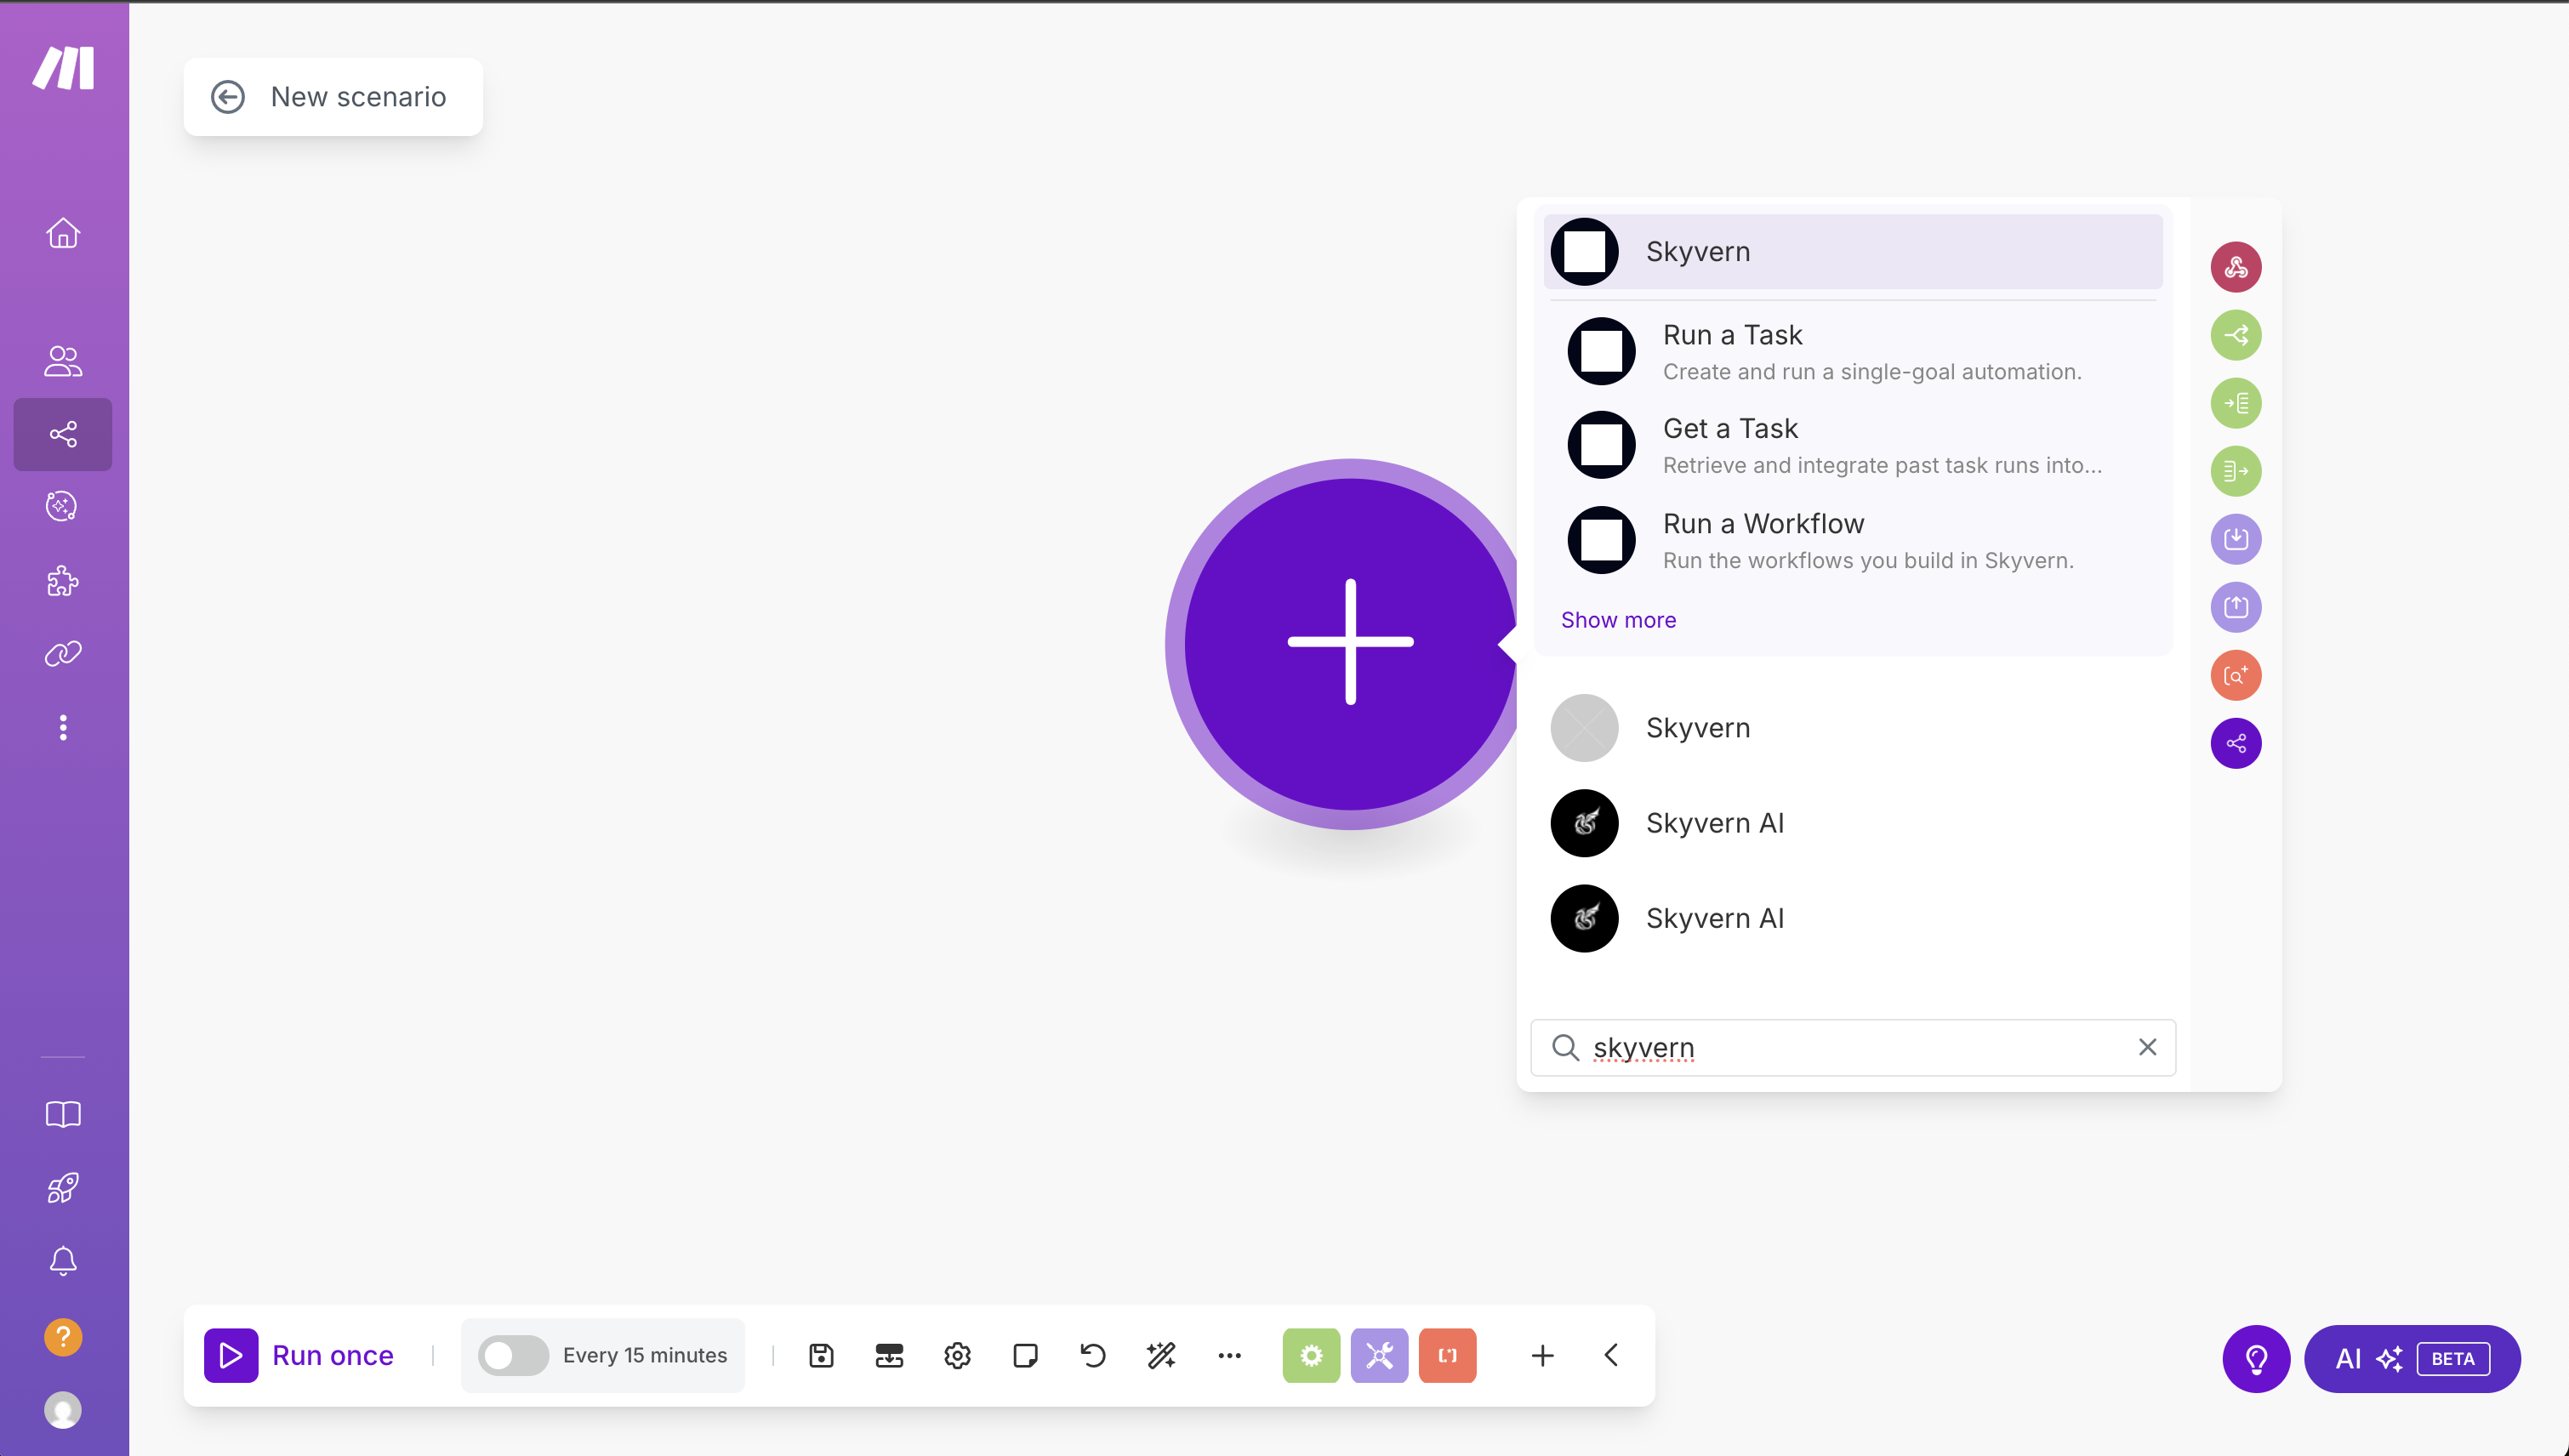This screenshot has width=2569, height=1456.
Task: Click the Auto-align magic wand icon
Action: click(x=1161, y=1355)
